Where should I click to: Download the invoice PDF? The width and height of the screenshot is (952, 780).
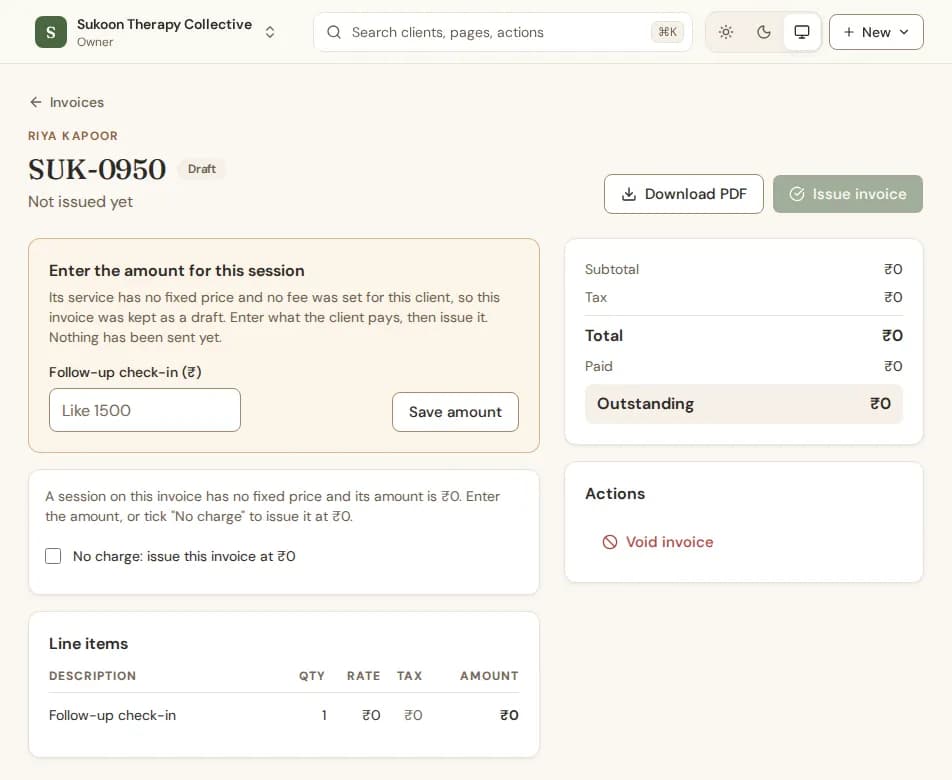[x=684, y=194]
